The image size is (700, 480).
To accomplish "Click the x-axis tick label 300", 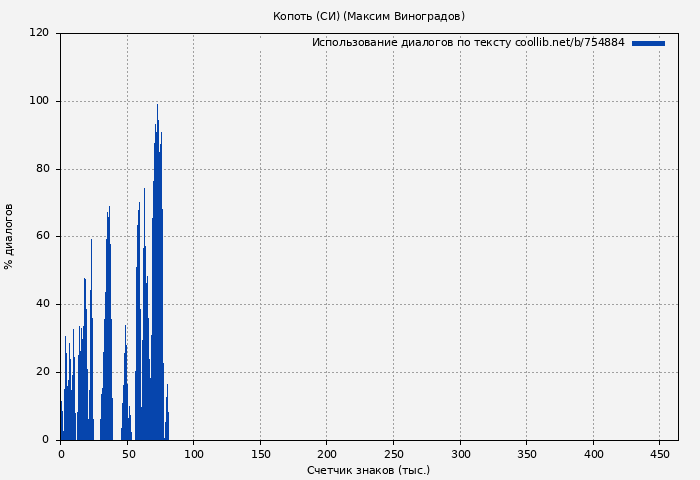I will 460,454.
